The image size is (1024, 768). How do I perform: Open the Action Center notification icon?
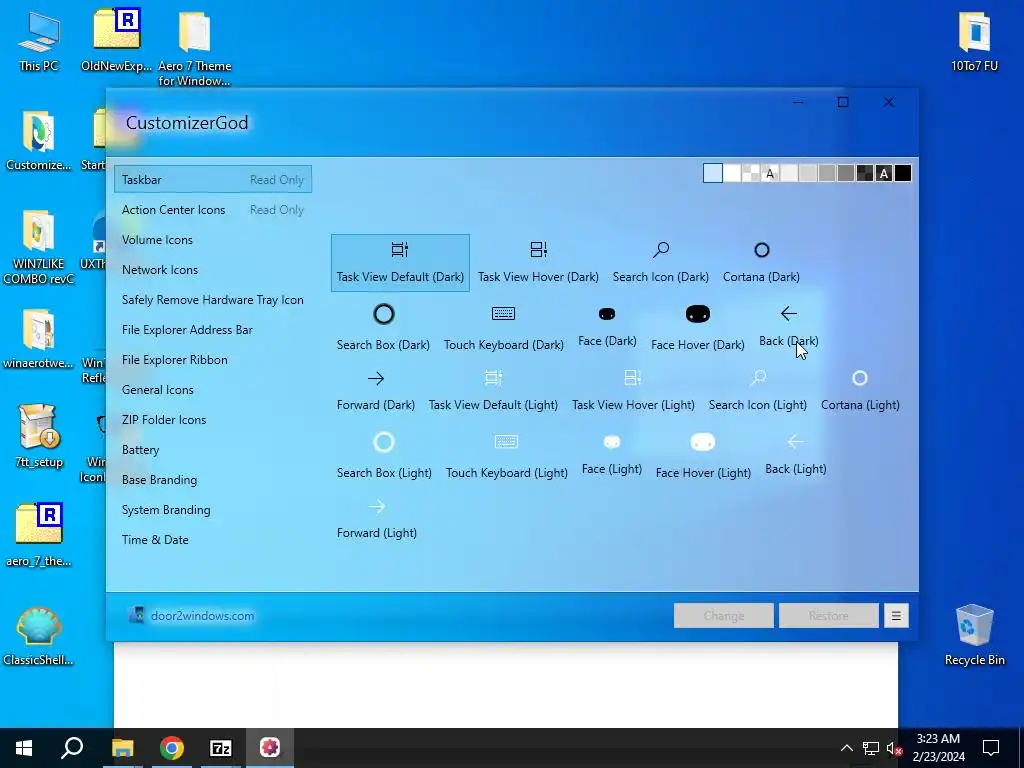point(991,748)
